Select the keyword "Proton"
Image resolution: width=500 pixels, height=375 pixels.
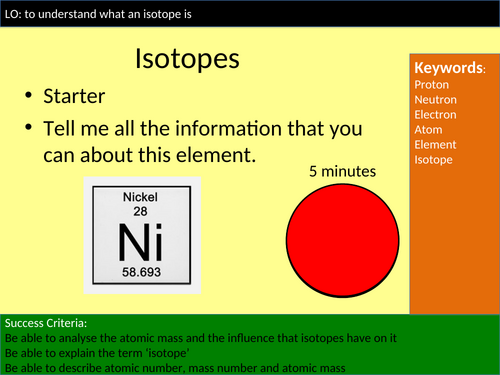432,85
